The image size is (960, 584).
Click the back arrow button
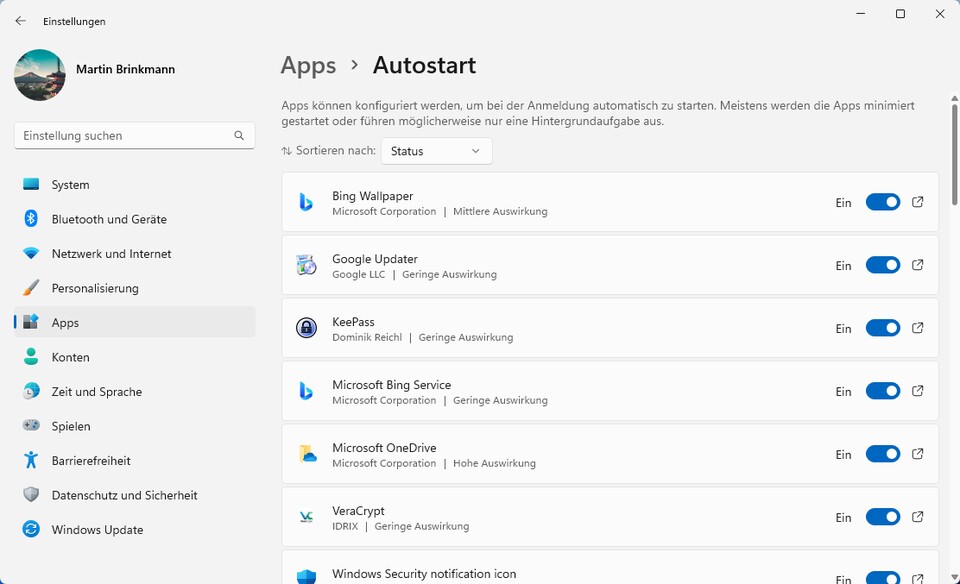20,20
